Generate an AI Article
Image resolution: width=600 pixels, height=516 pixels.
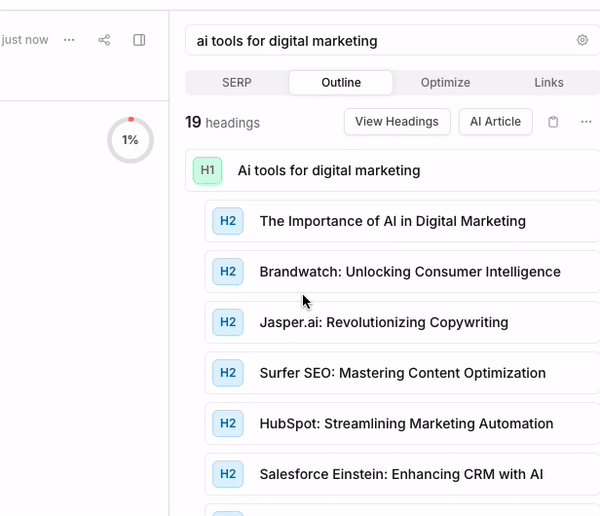[x=495, y=122]
